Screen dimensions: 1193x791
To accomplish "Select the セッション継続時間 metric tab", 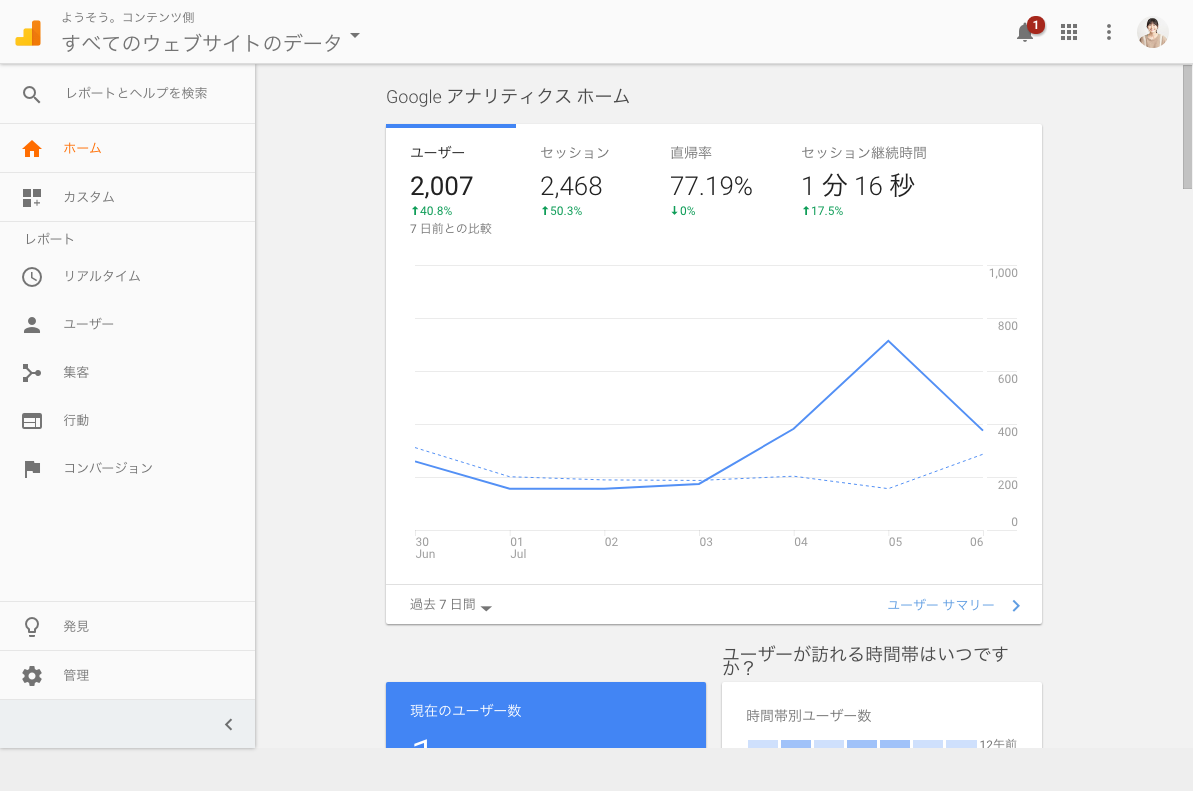I will click(x=864, y=183).
